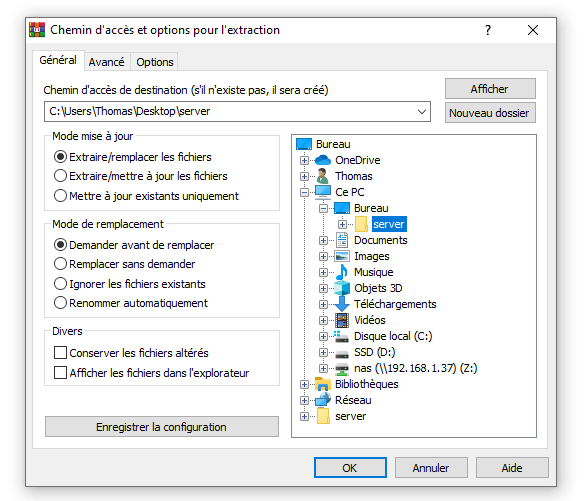Check Afficher les fichiers dans l'explorateur
This screenshot has width=588, height=501.
coord(60,372)
